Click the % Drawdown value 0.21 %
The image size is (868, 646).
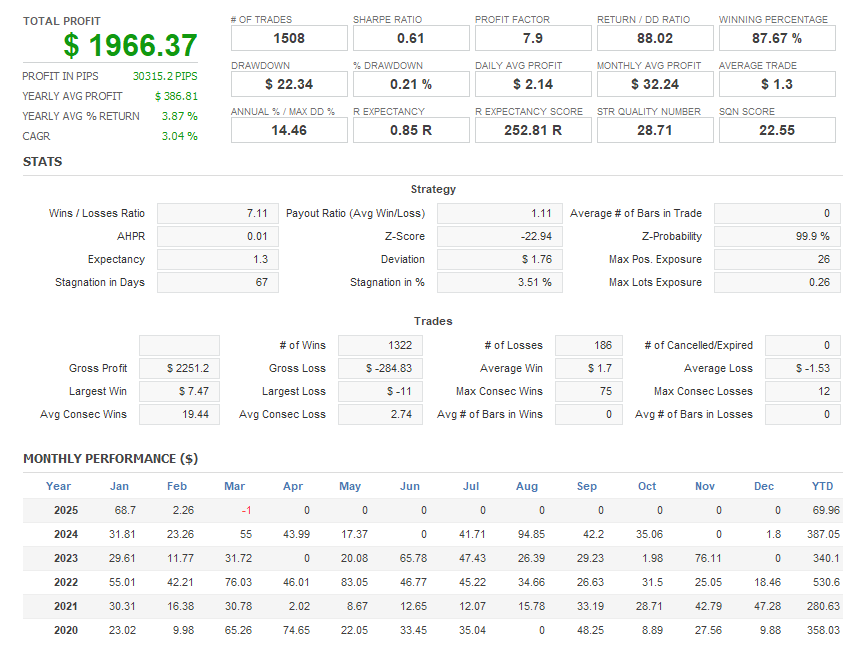click(411, 84)
